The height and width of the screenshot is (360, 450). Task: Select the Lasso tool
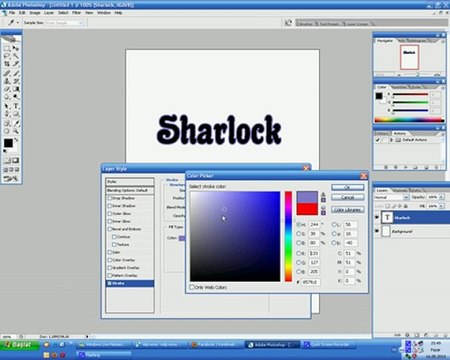[7, 56]
